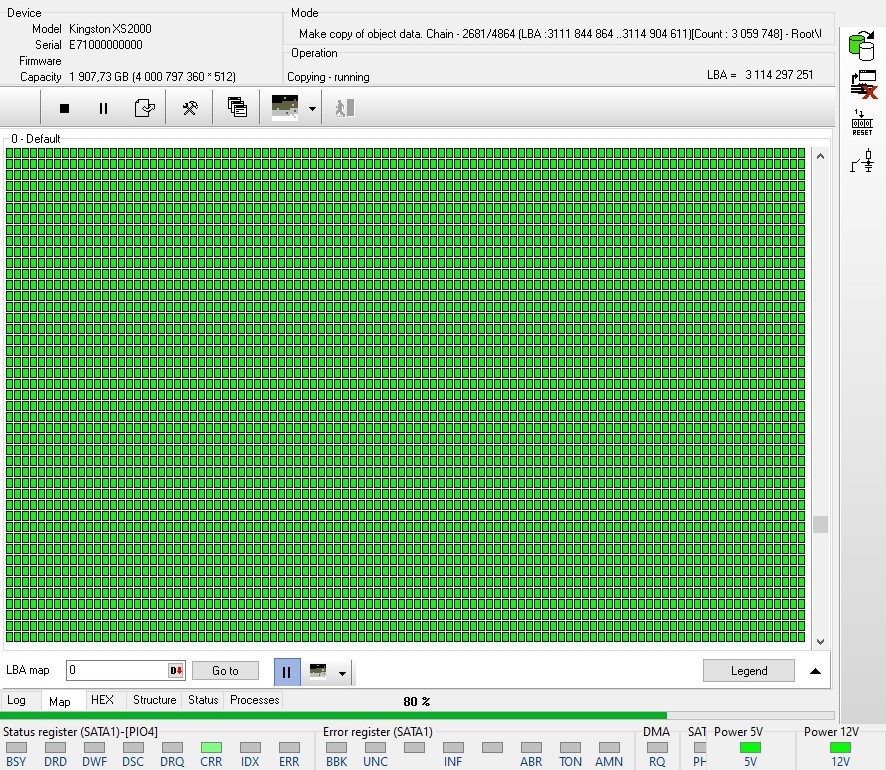
Task: Click the disk copy cylinders icon
Action: tap(861, 46)
